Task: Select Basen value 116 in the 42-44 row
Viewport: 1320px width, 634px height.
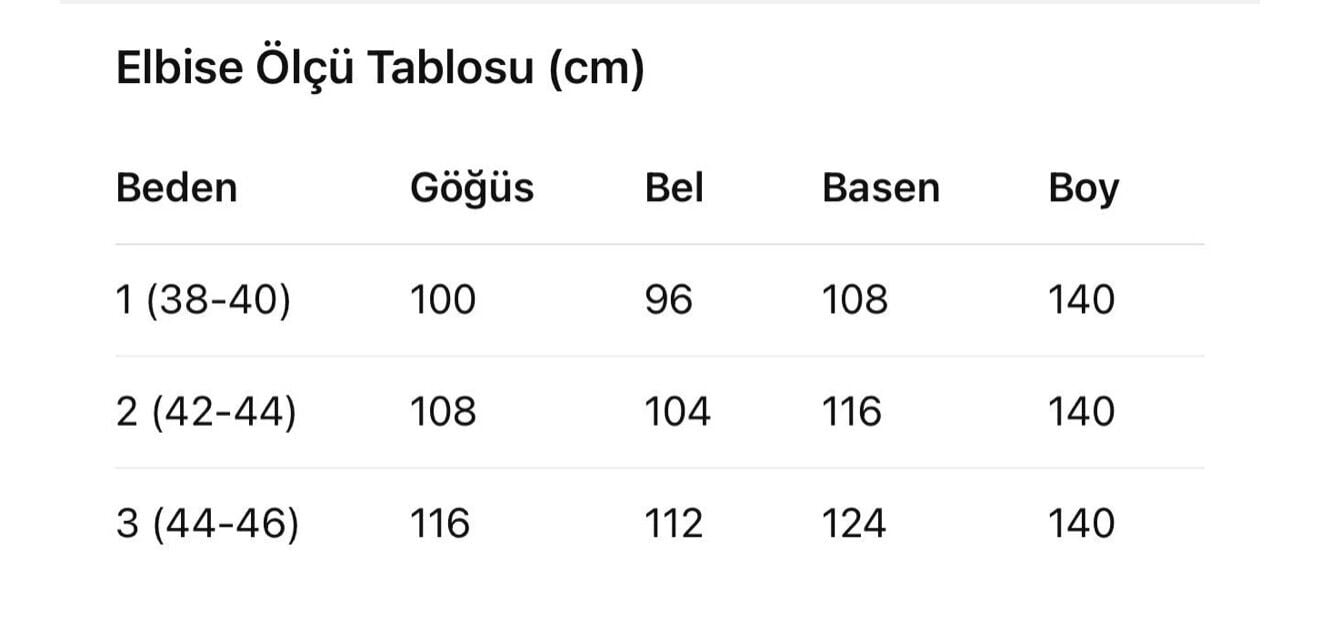Action: click(x=852, y=412)
